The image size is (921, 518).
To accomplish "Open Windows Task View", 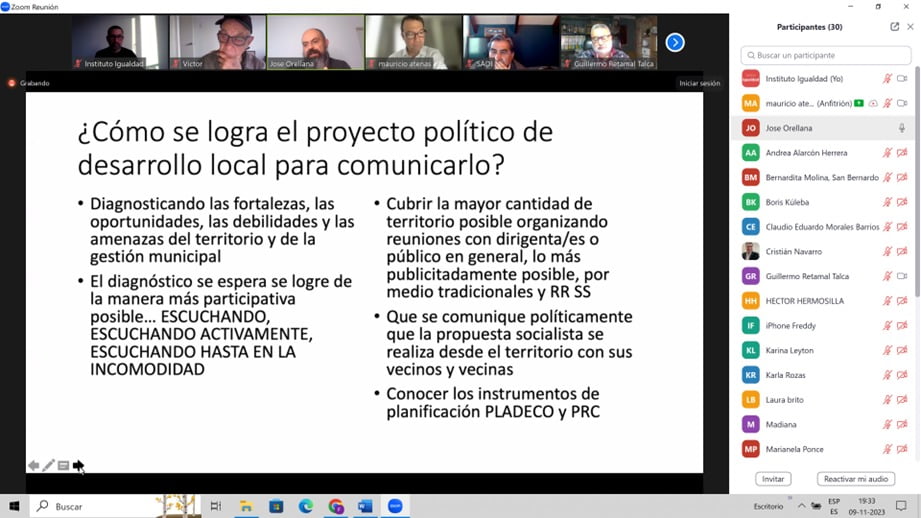I will 216,507.
